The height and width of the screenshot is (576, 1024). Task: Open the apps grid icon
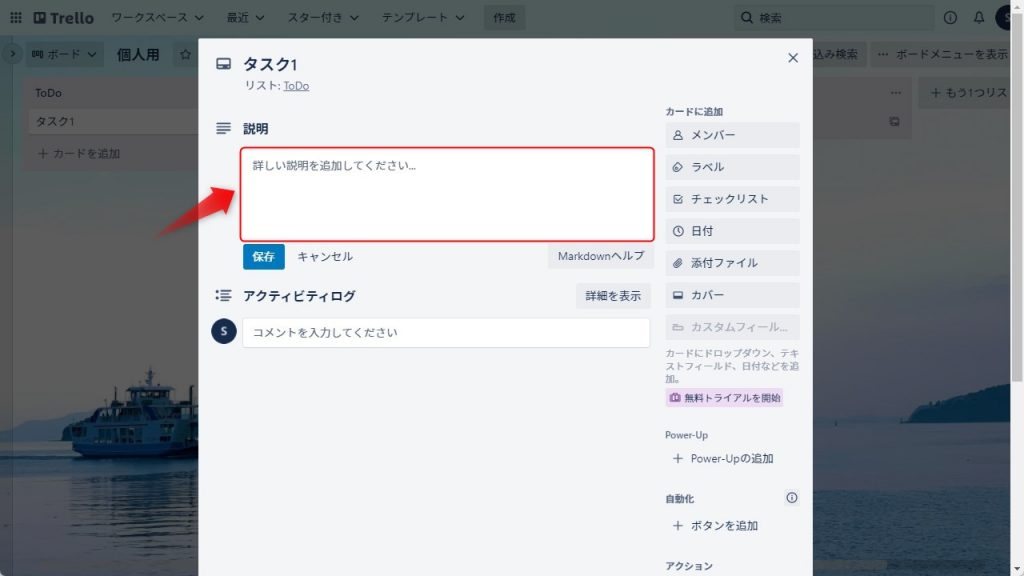tap(16, 18)
